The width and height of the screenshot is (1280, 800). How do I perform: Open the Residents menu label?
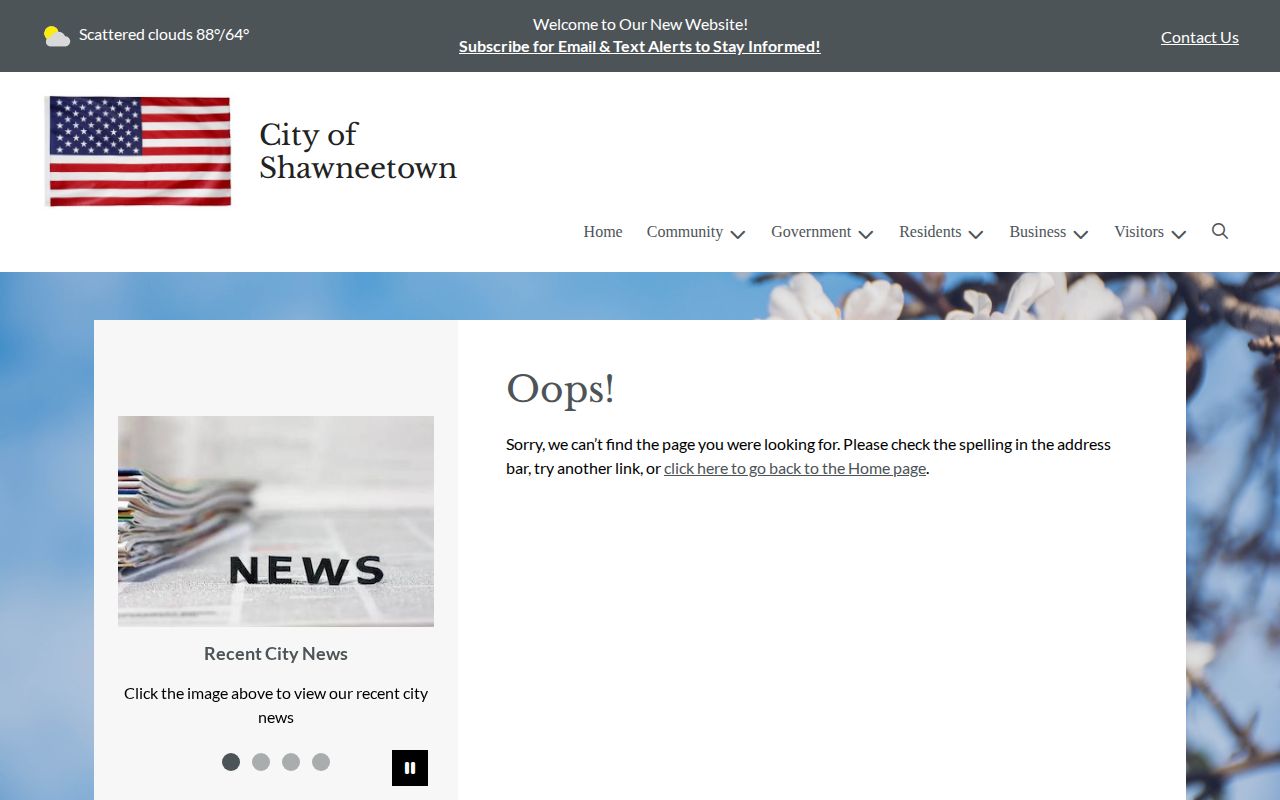pos(930,232)
